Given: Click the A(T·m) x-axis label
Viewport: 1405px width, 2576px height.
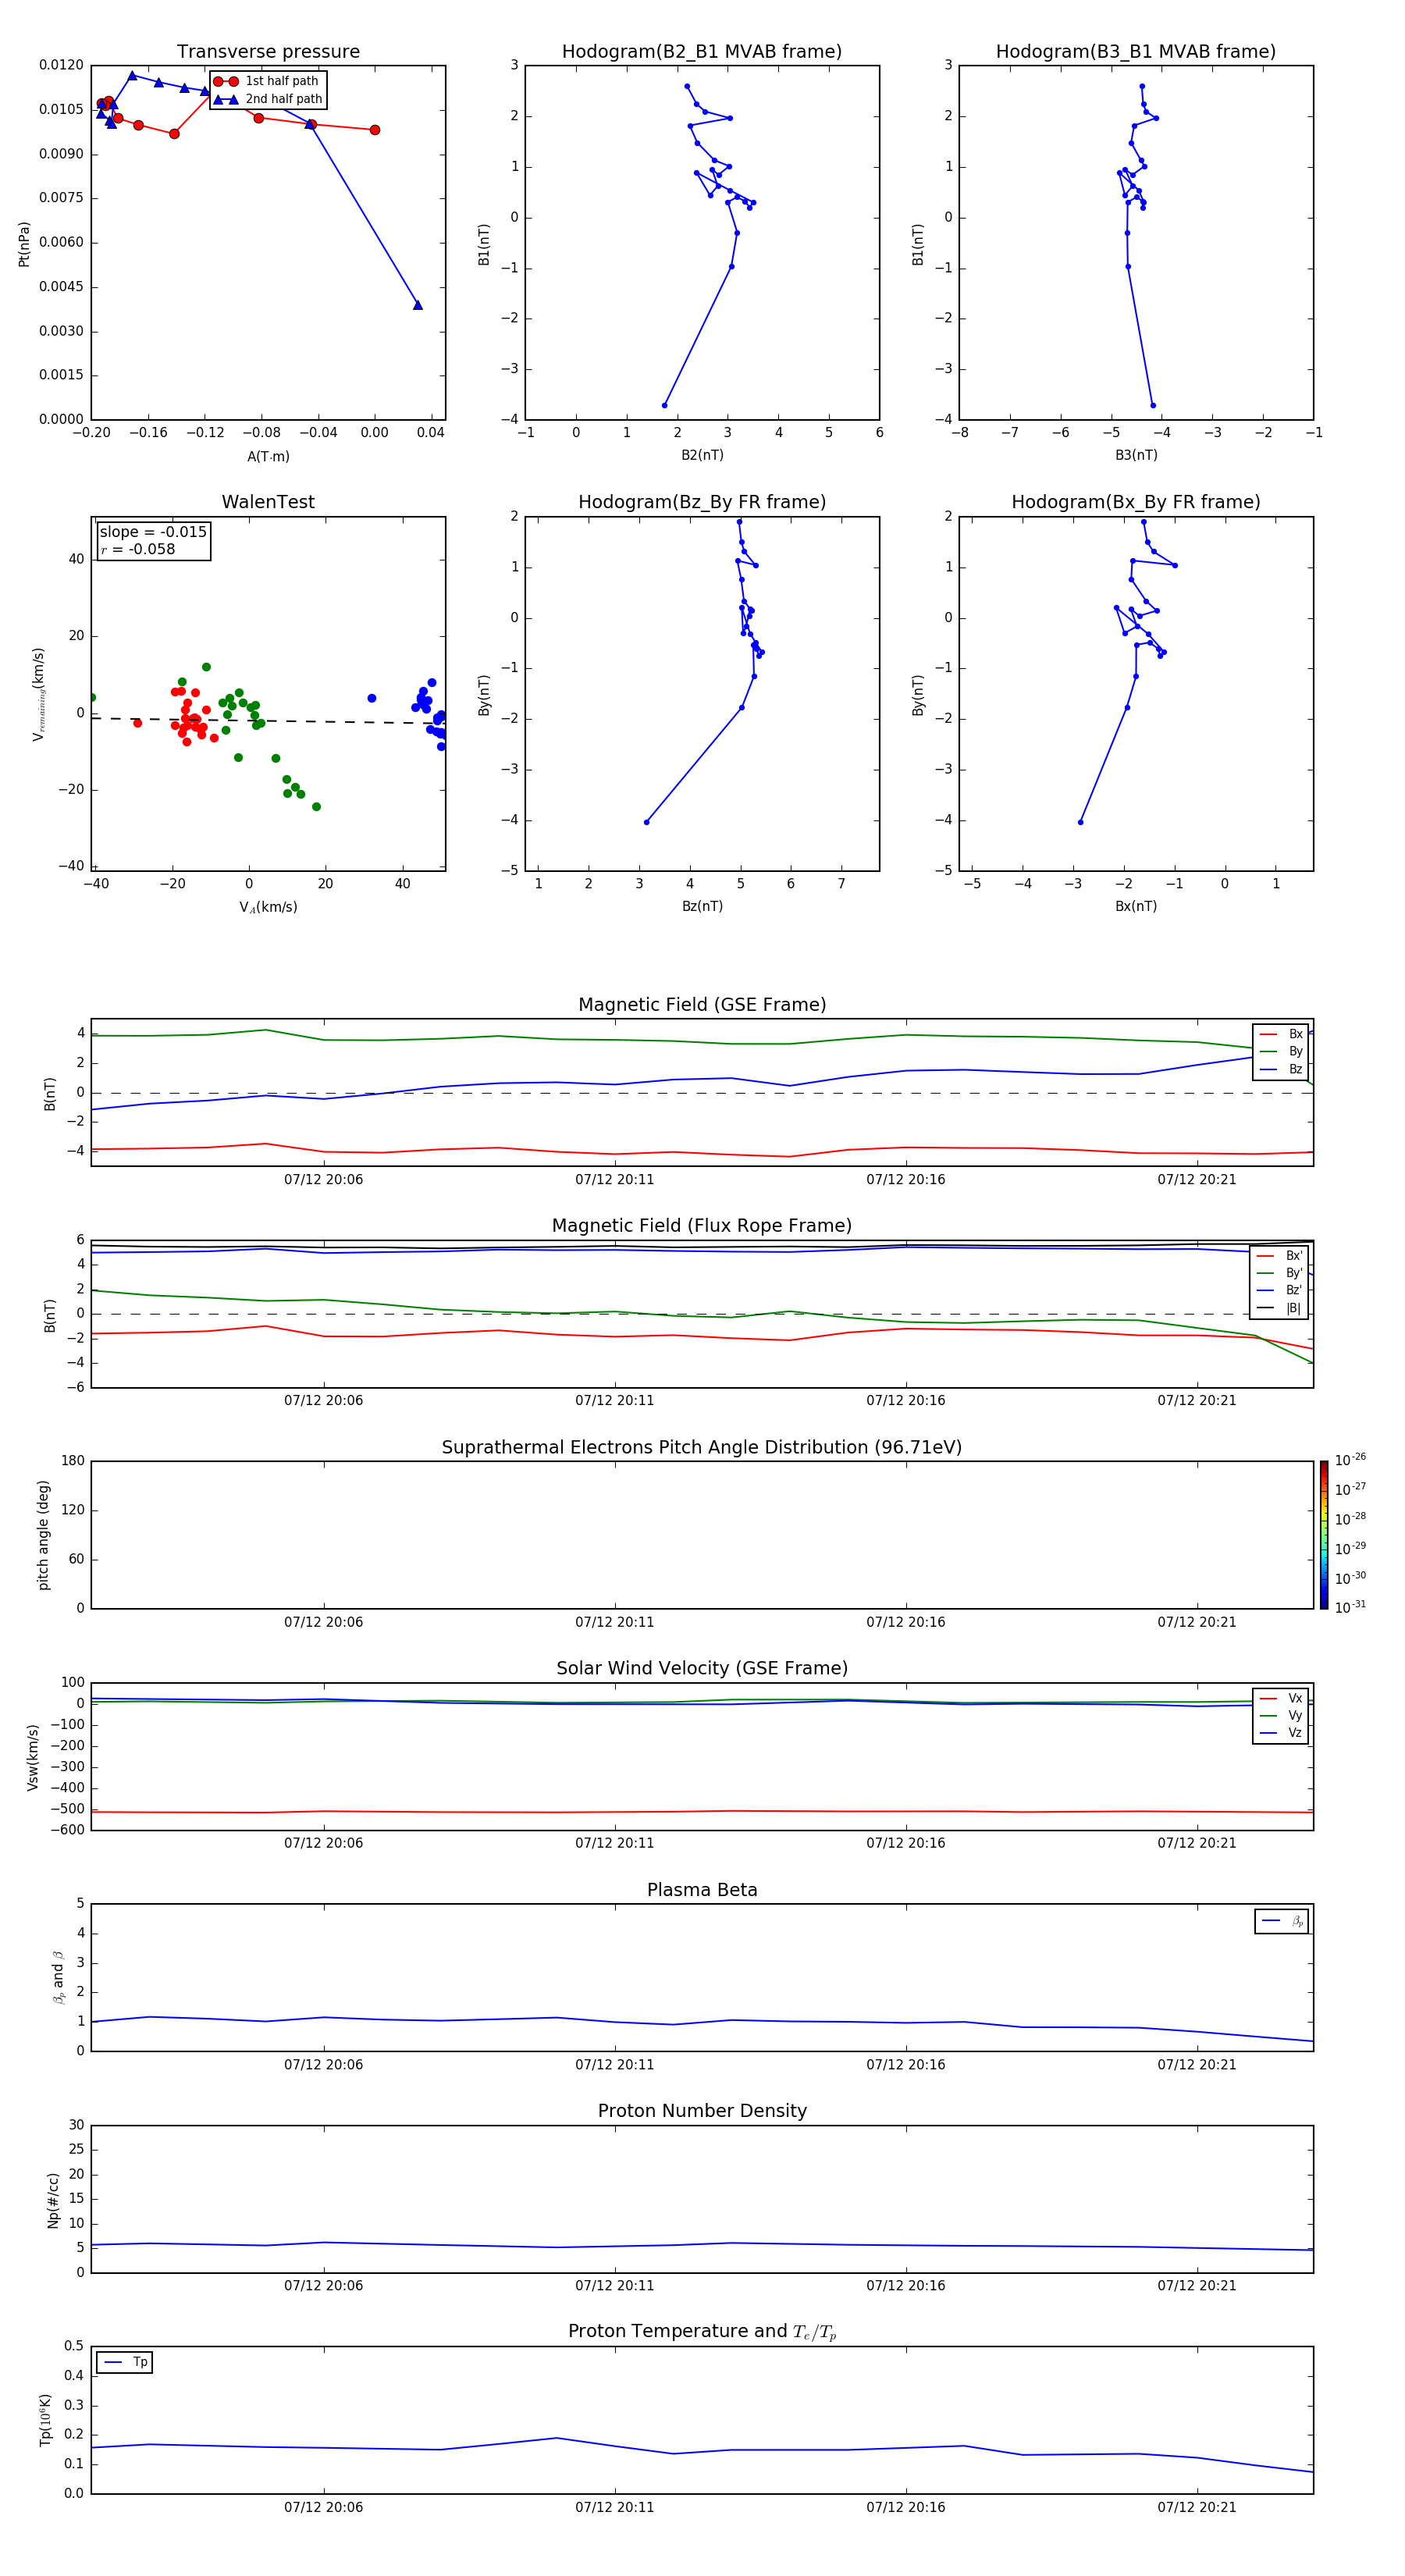Looking at the screenshot, I should tap(268, 456).
